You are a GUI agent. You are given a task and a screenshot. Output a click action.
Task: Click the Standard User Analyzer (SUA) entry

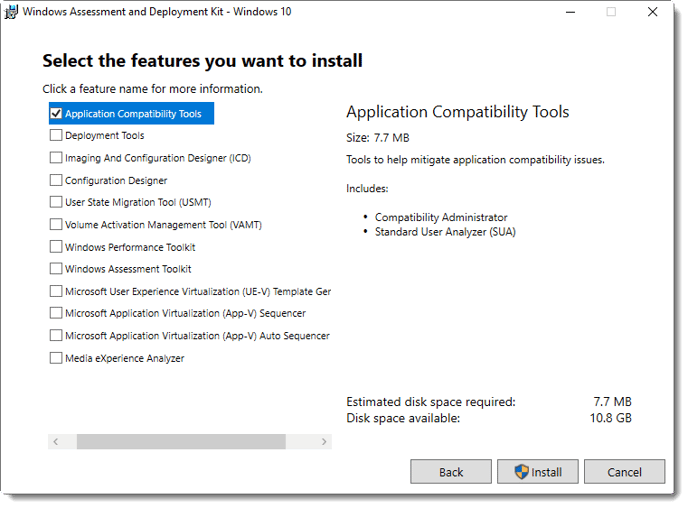click(445, 232)
